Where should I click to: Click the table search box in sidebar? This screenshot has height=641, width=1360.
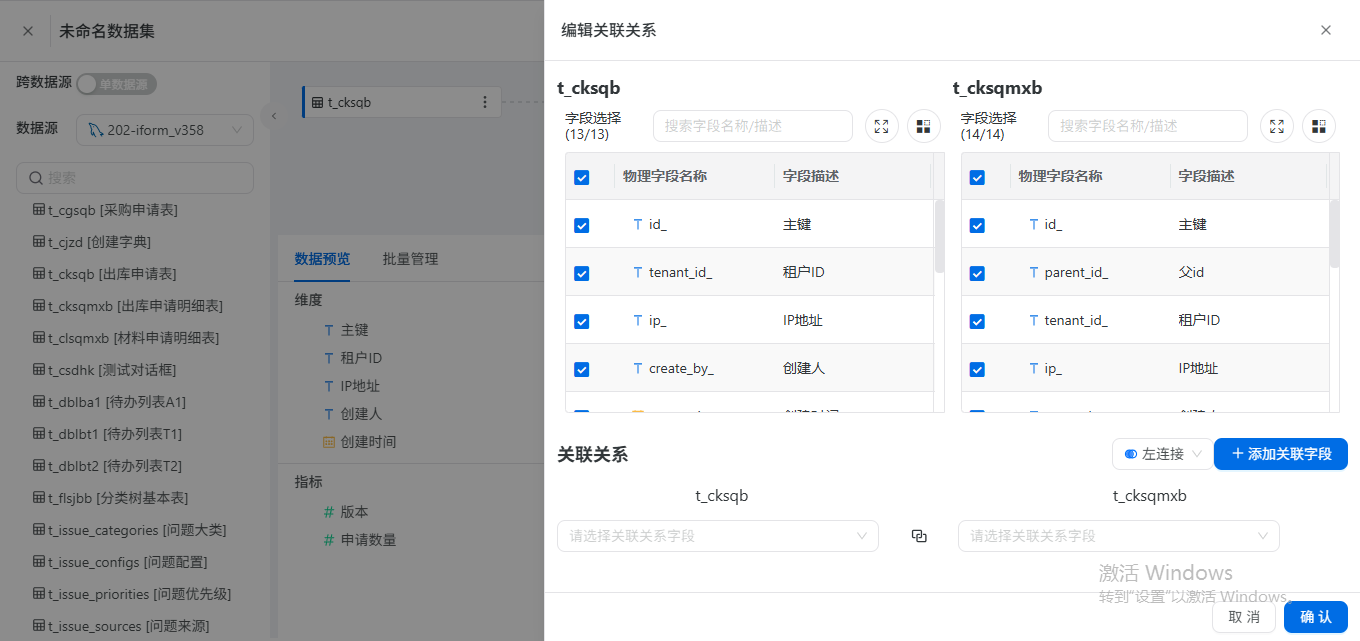(135, 178)
